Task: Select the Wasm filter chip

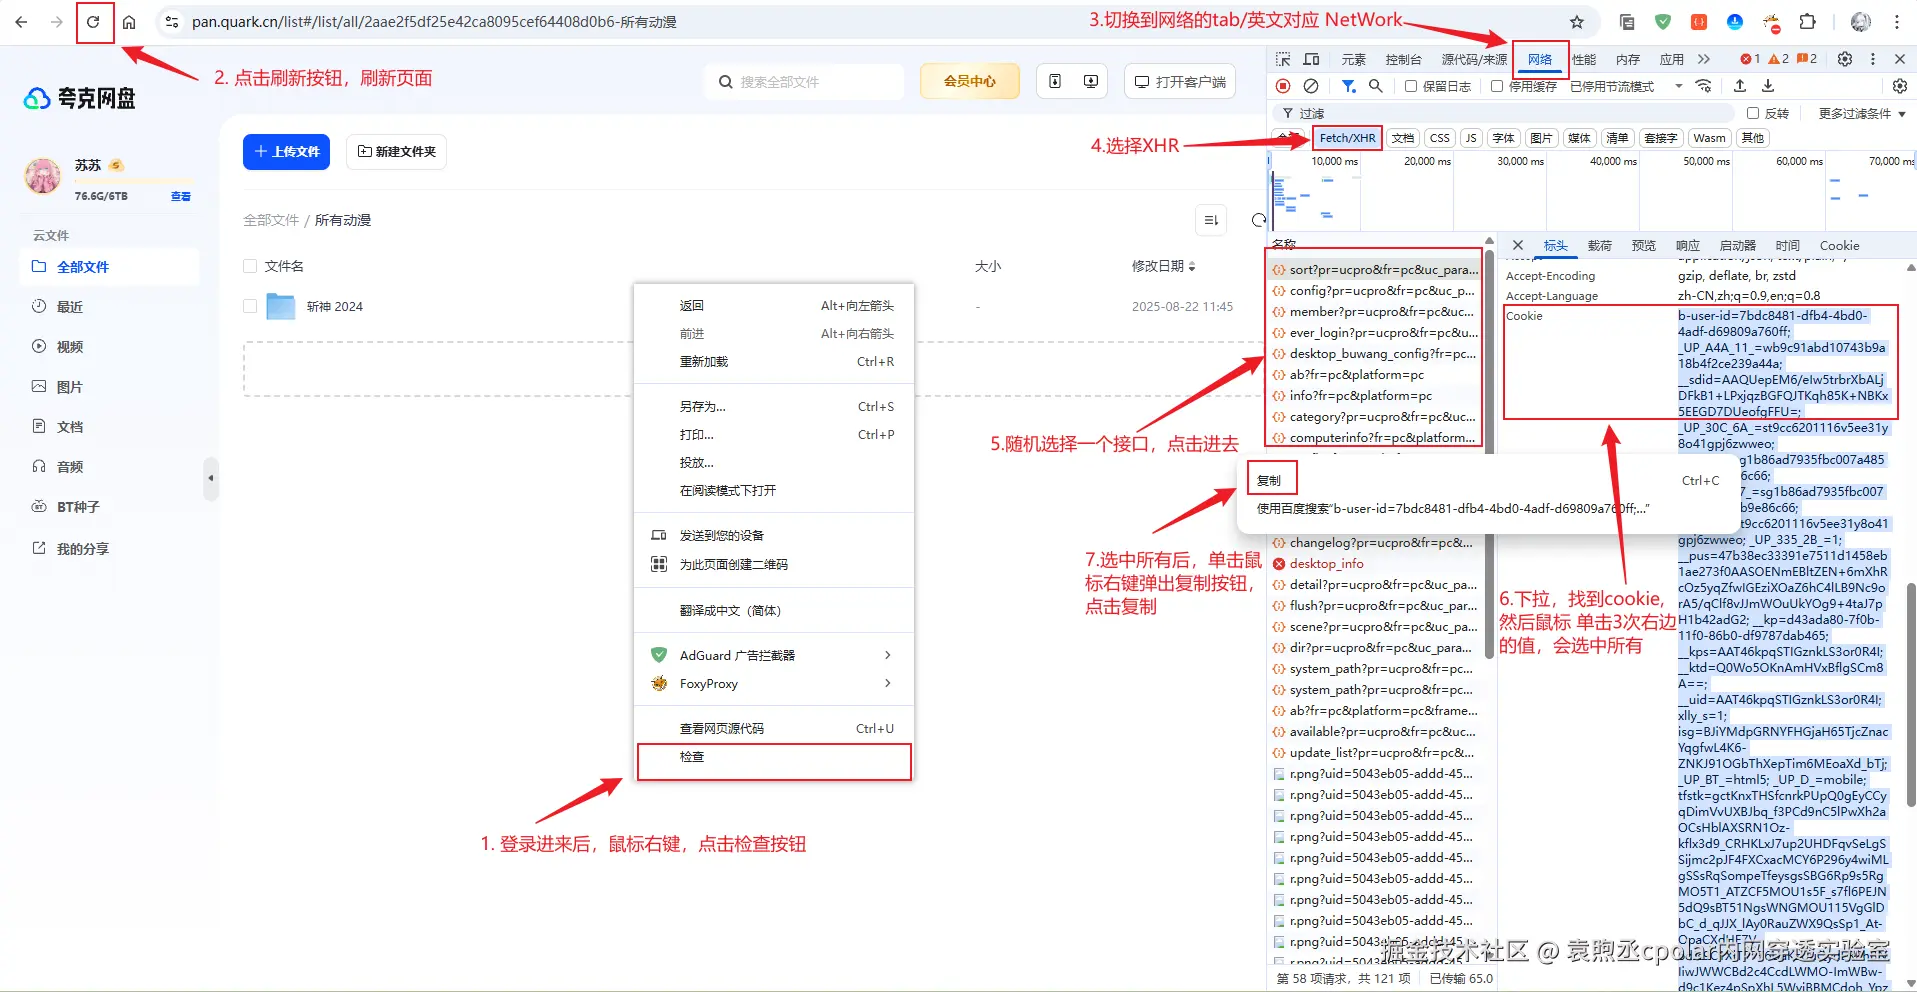Action: pyautogui.click(x=1709, y=138)
